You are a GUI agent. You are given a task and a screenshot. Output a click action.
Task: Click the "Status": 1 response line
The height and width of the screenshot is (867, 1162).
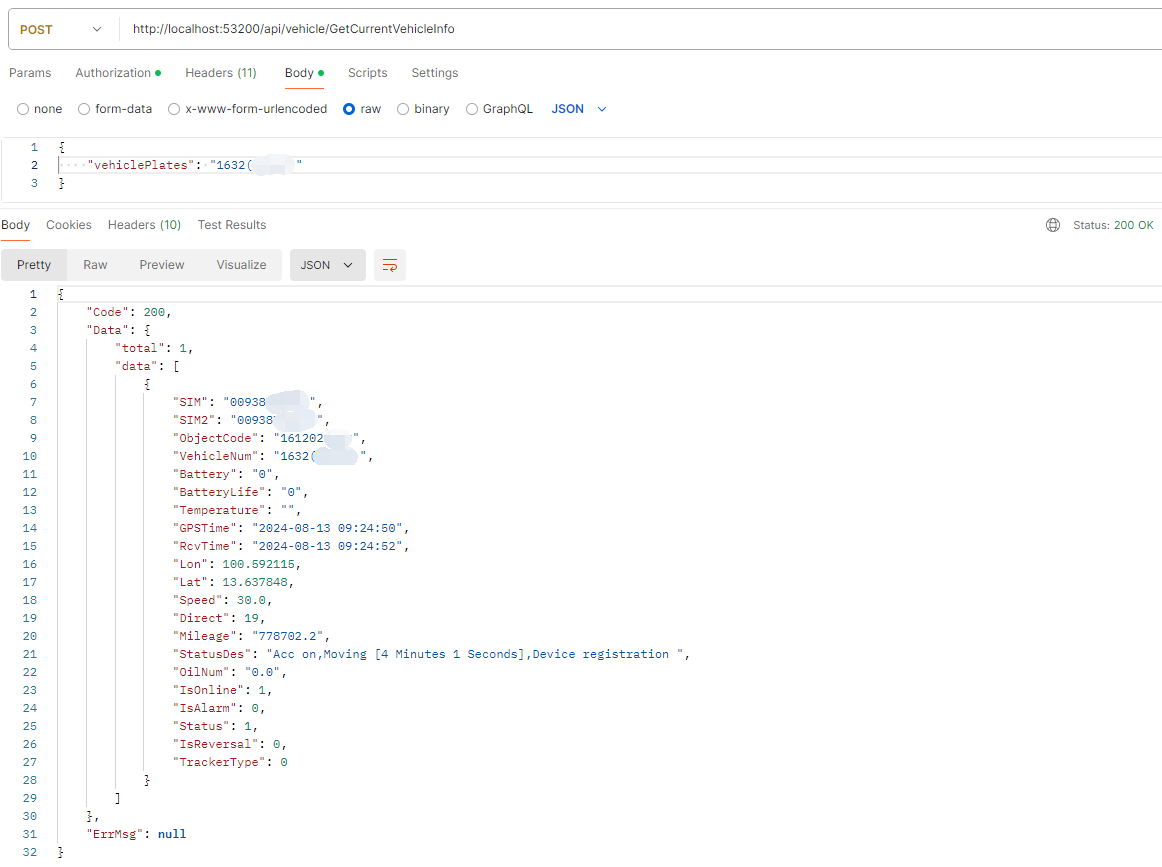(x=215, y=726)
